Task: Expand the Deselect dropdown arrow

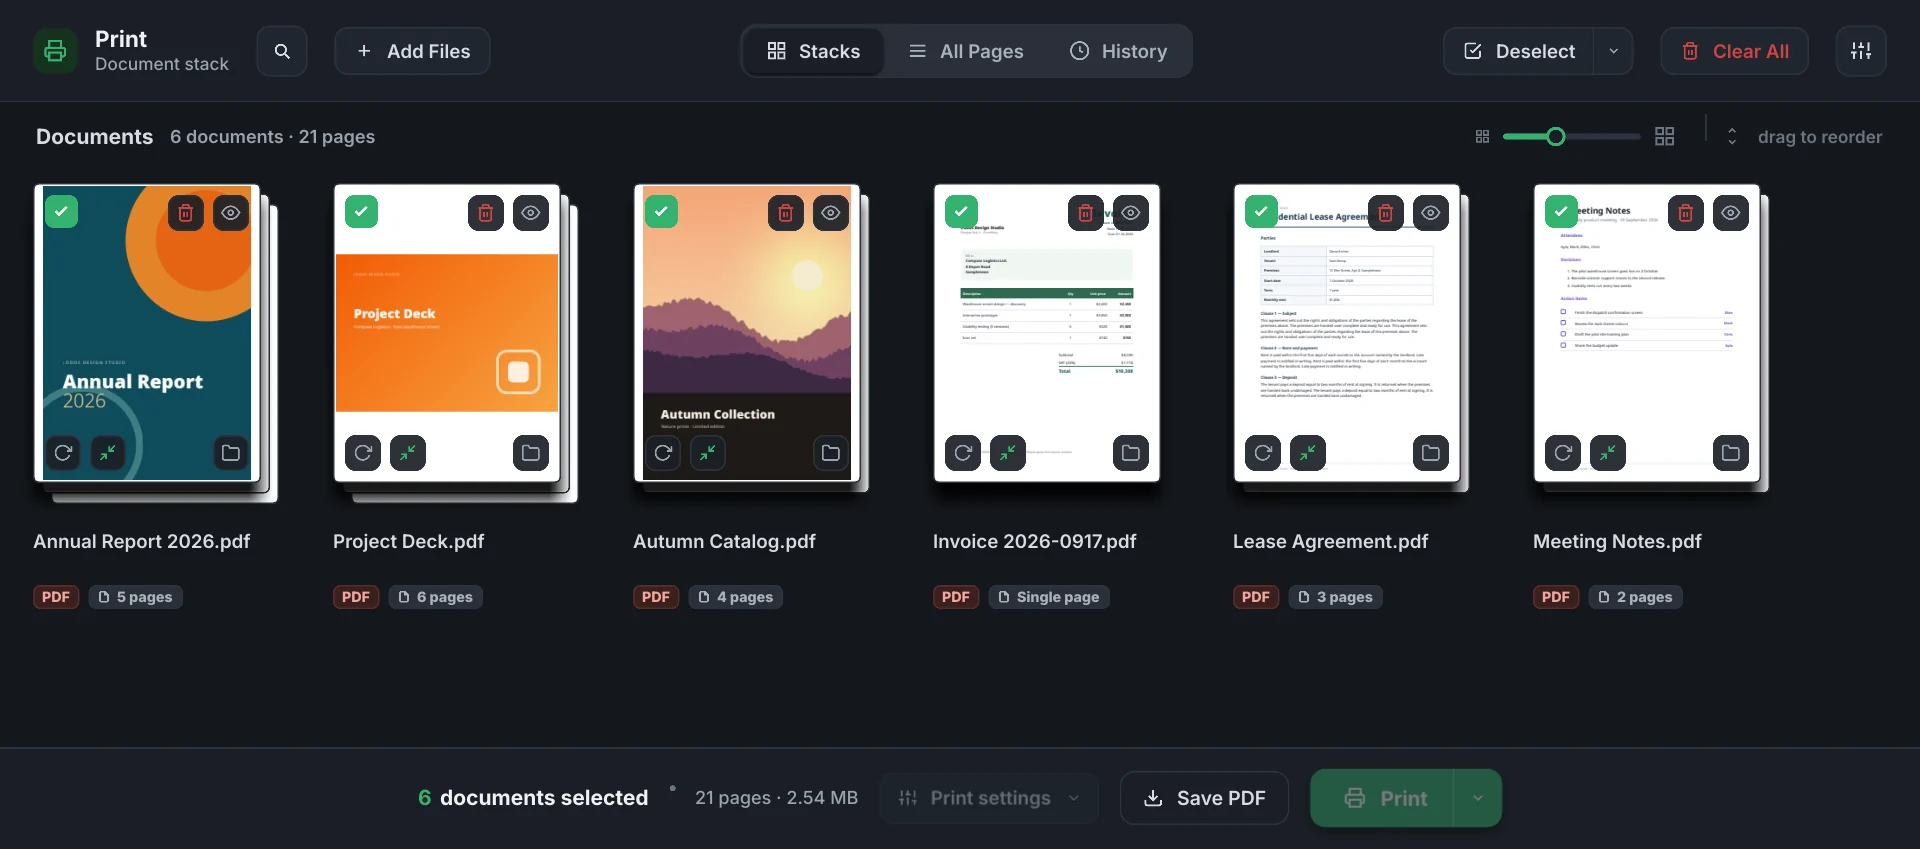Action: point(1614,51)
